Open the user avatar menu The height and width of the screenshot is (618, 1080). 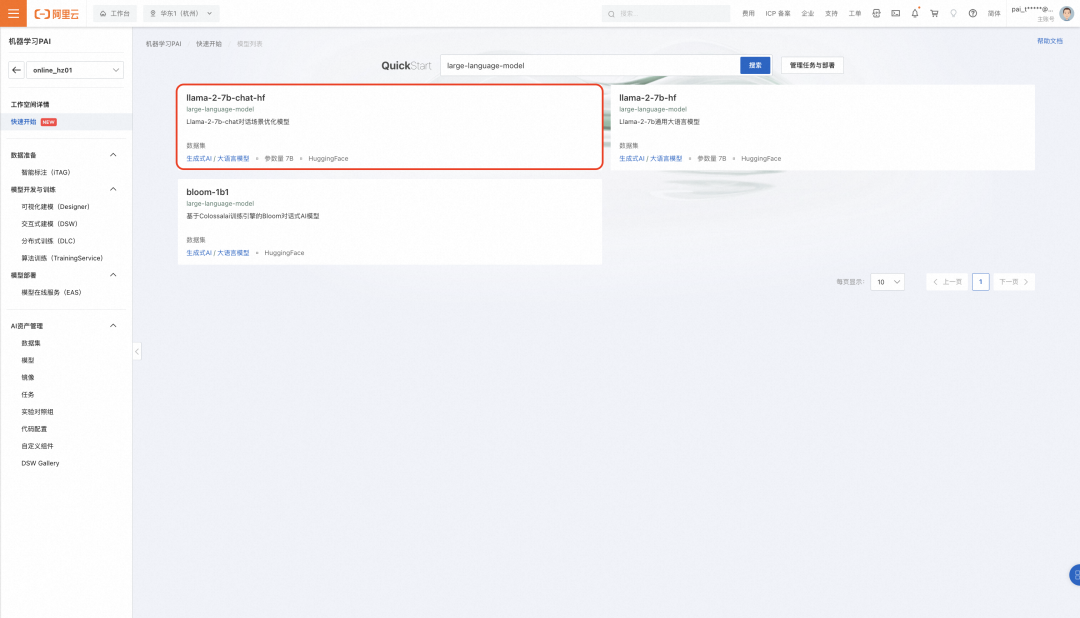pyautogui.click(x=1066, y=13)
